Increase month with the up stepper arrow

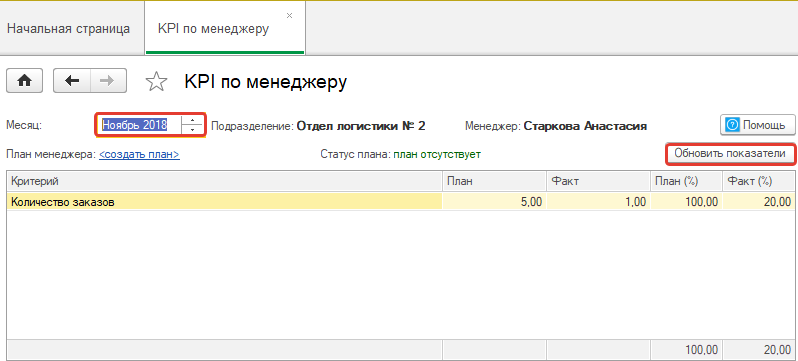click(192, 121)
